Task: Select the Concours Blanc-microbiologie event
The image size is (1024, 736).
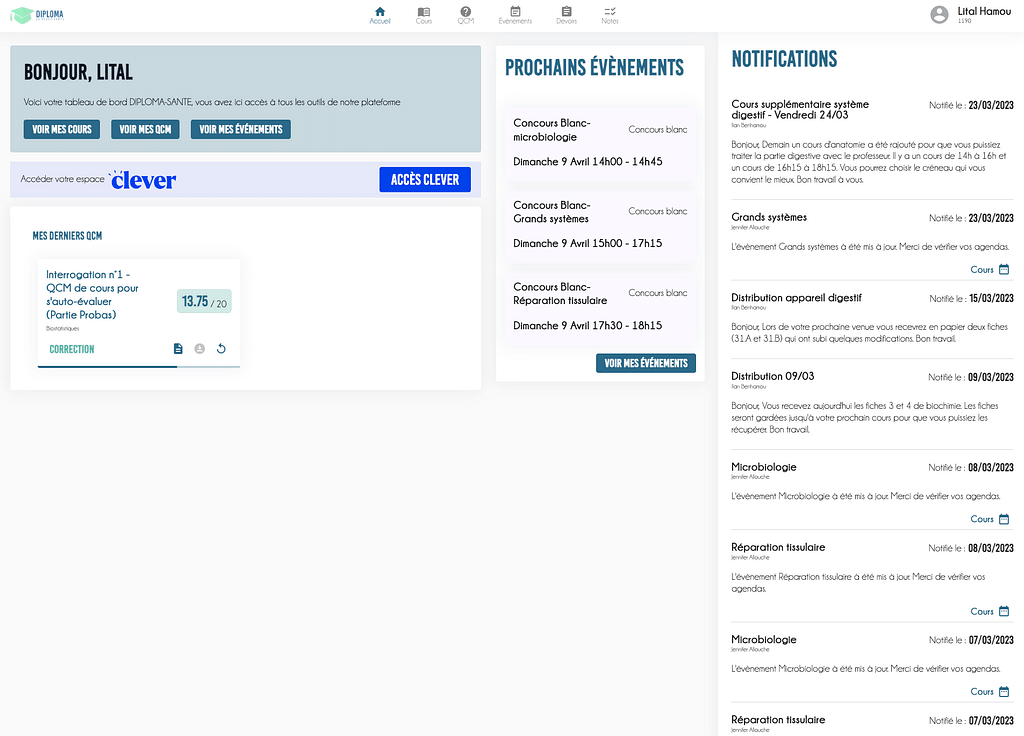Action: click(x=600, y=142)
